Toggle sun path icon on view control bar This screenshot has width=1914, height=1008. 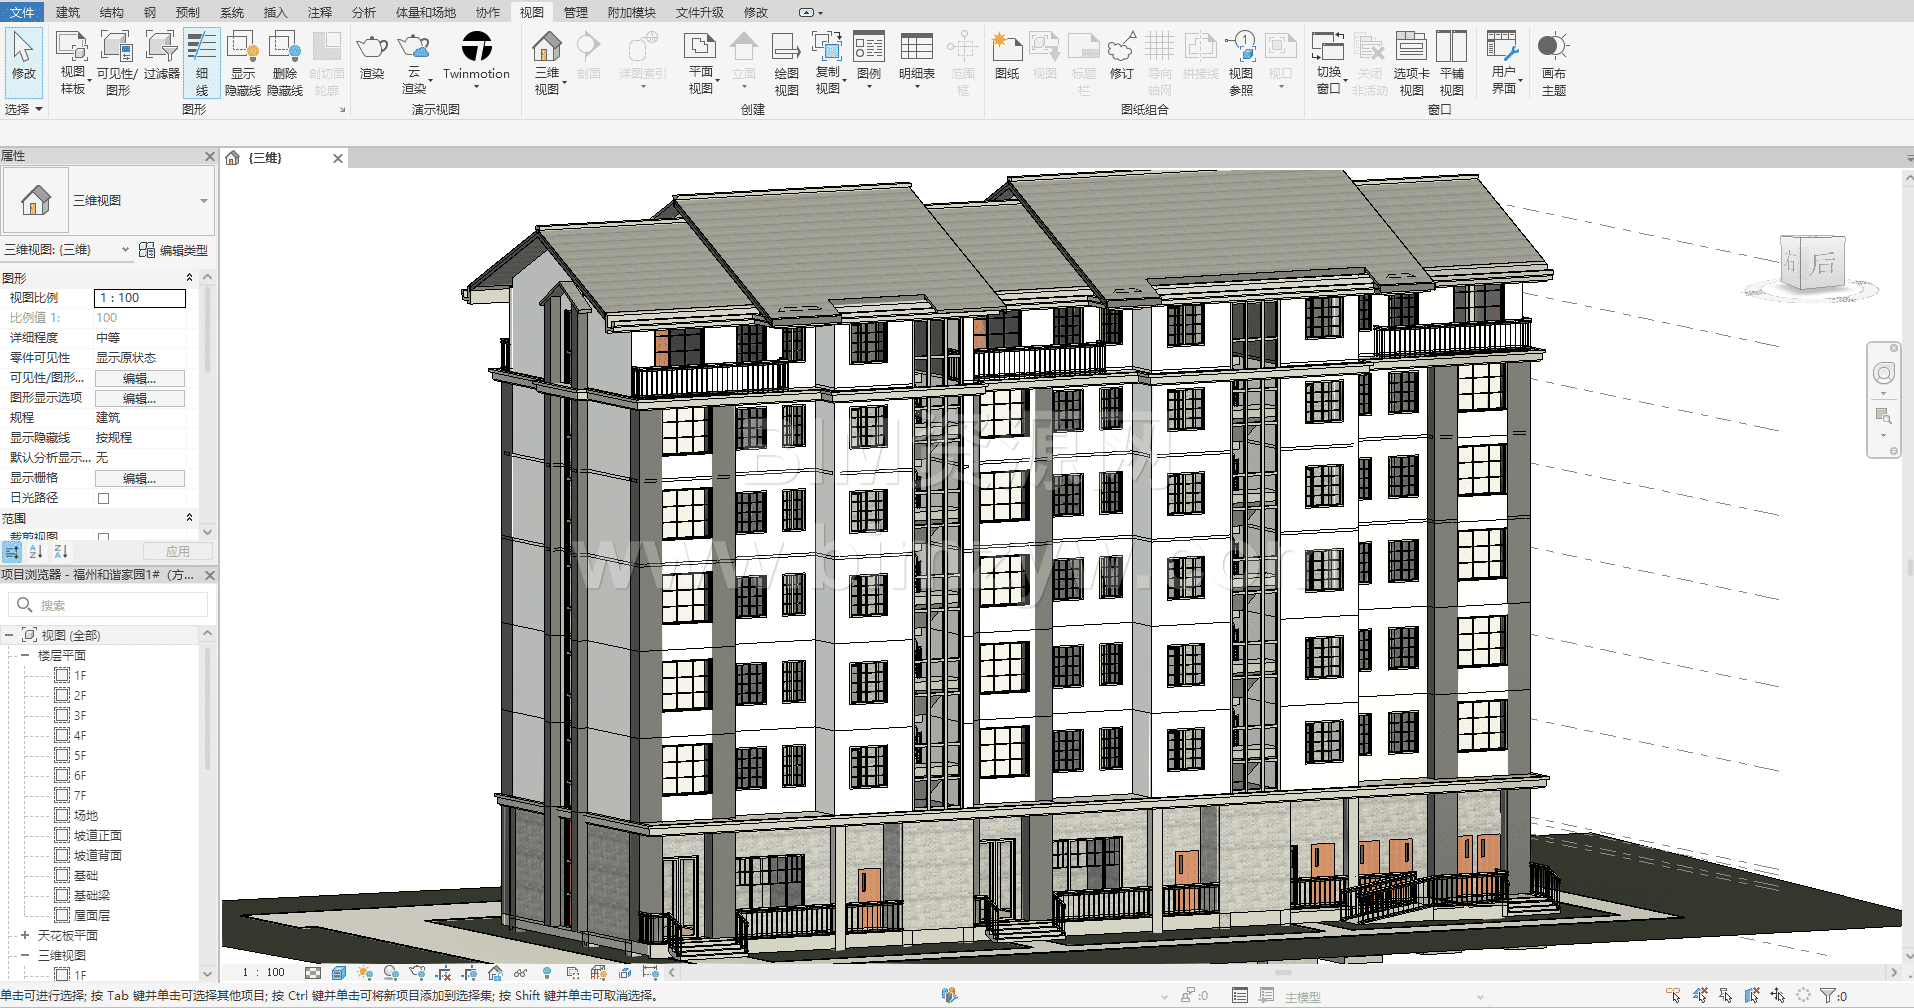365,972
